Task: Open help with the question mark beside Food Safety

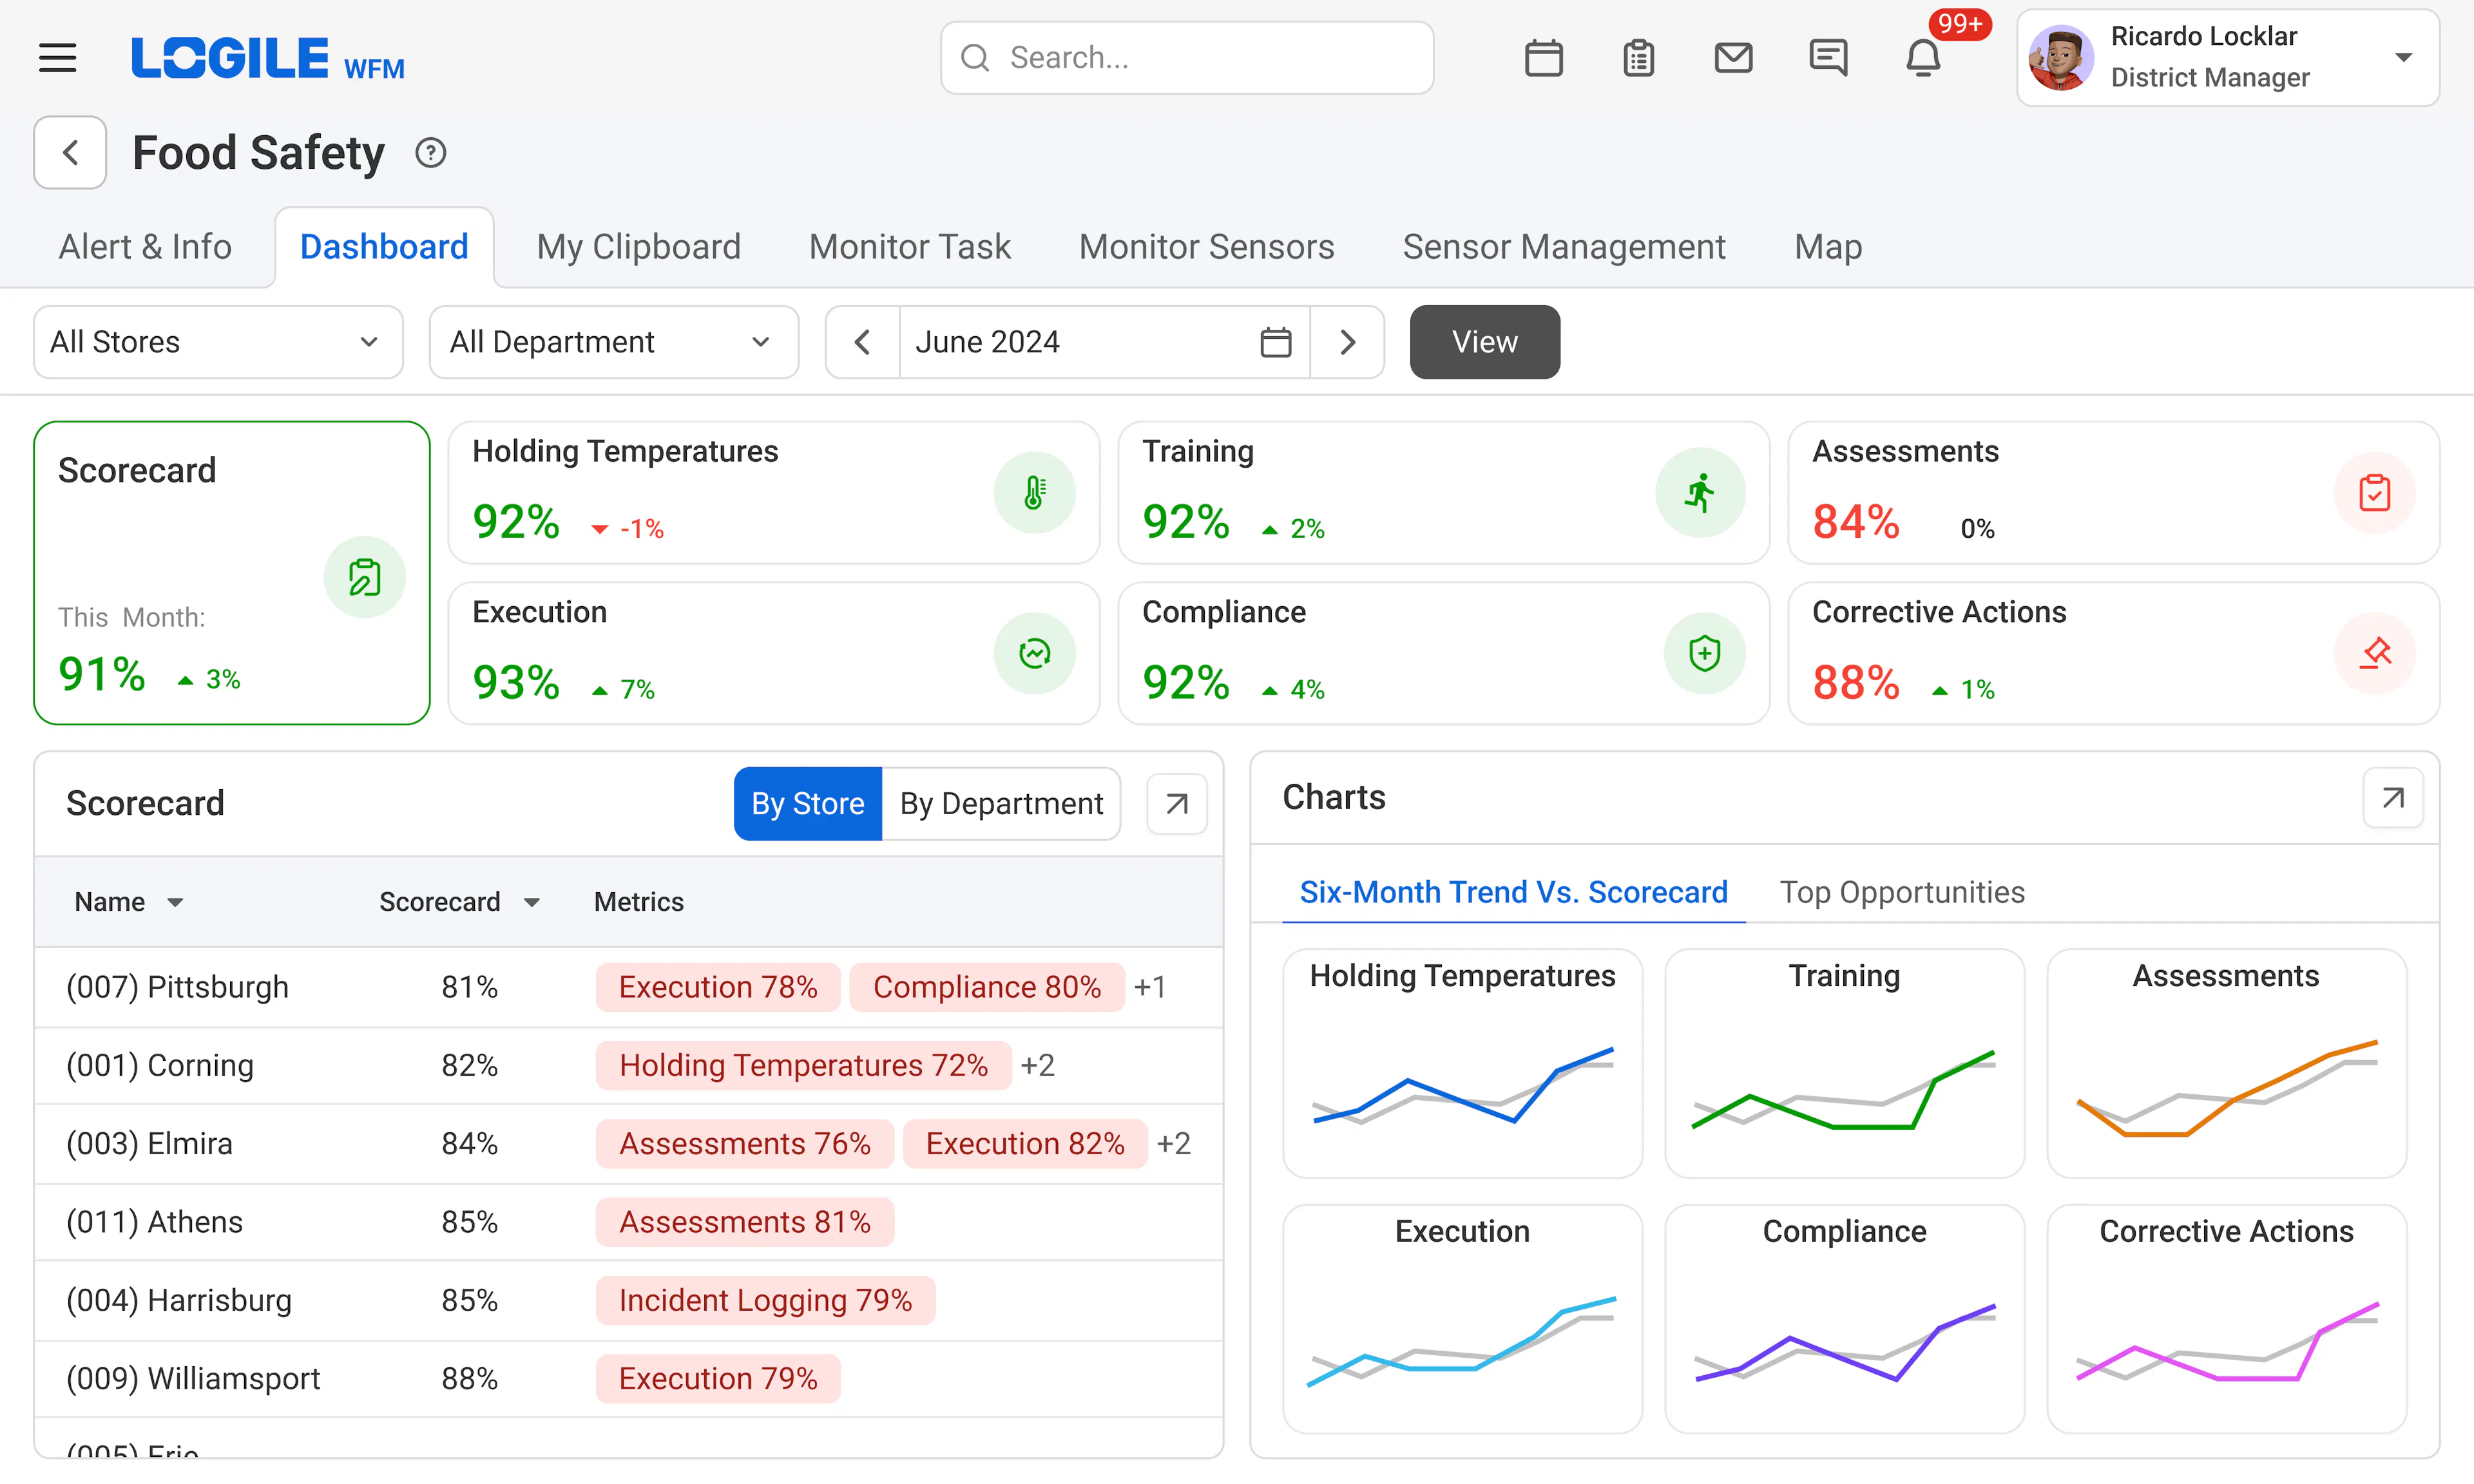Action: coord(430,152)
